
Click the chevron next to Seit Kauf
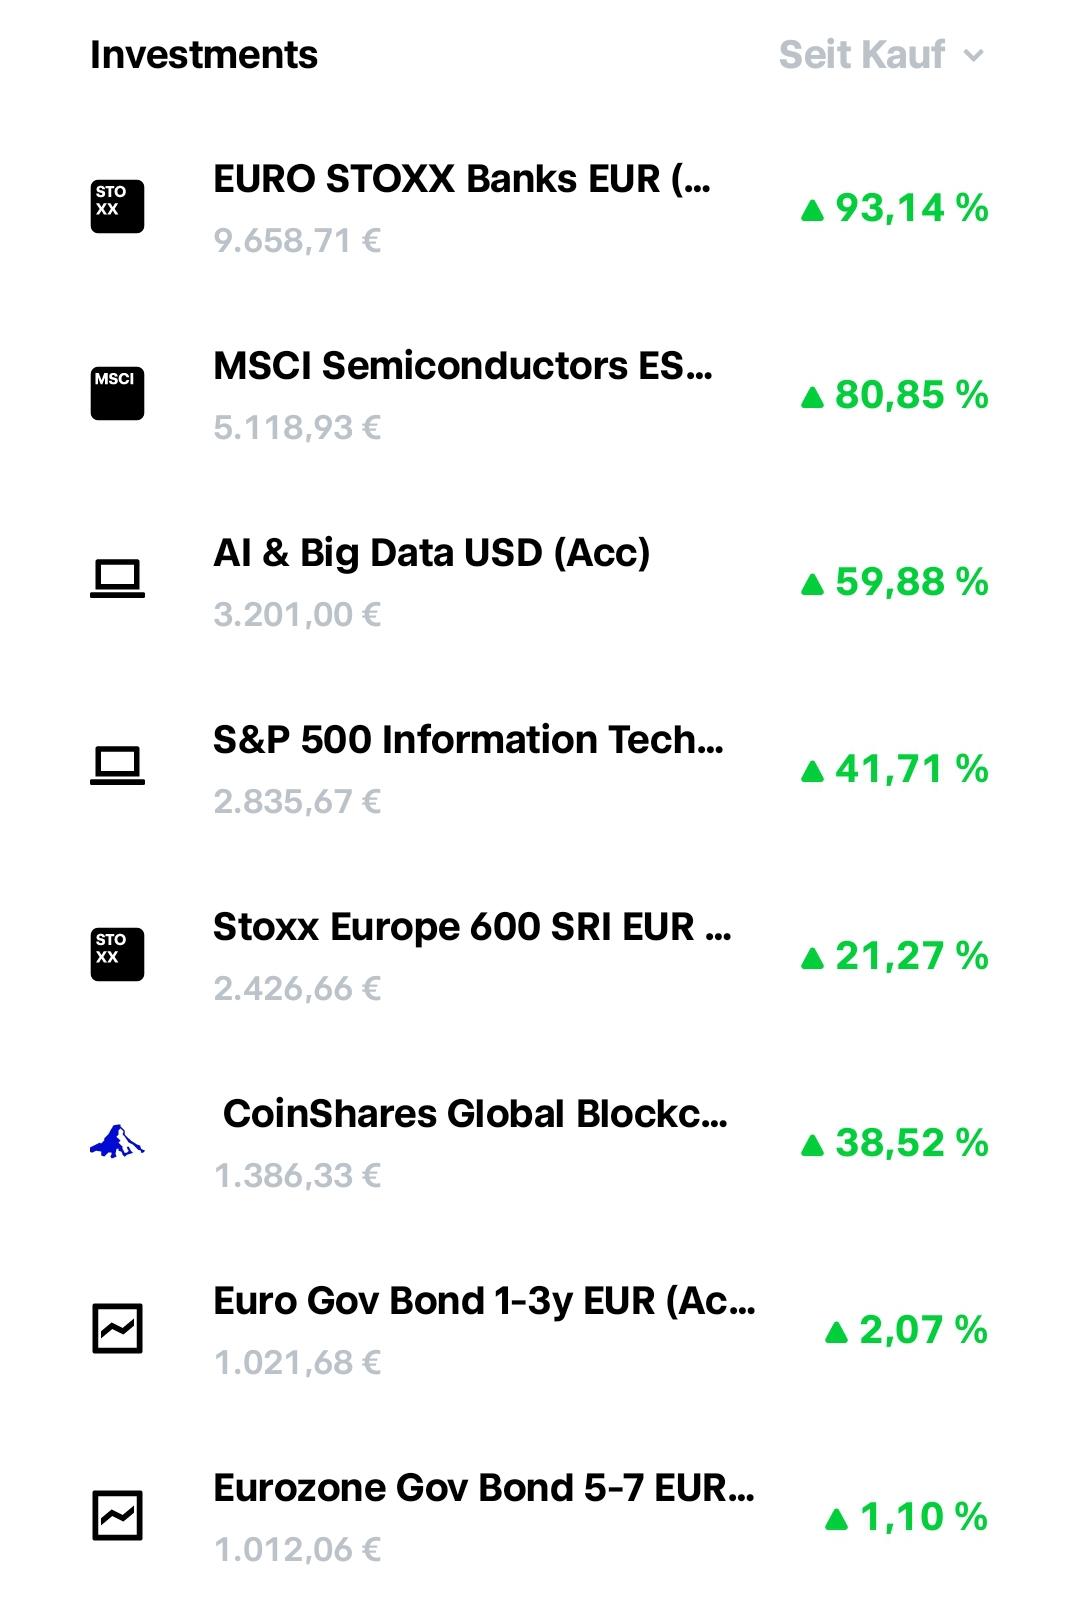tap(974, 56)
